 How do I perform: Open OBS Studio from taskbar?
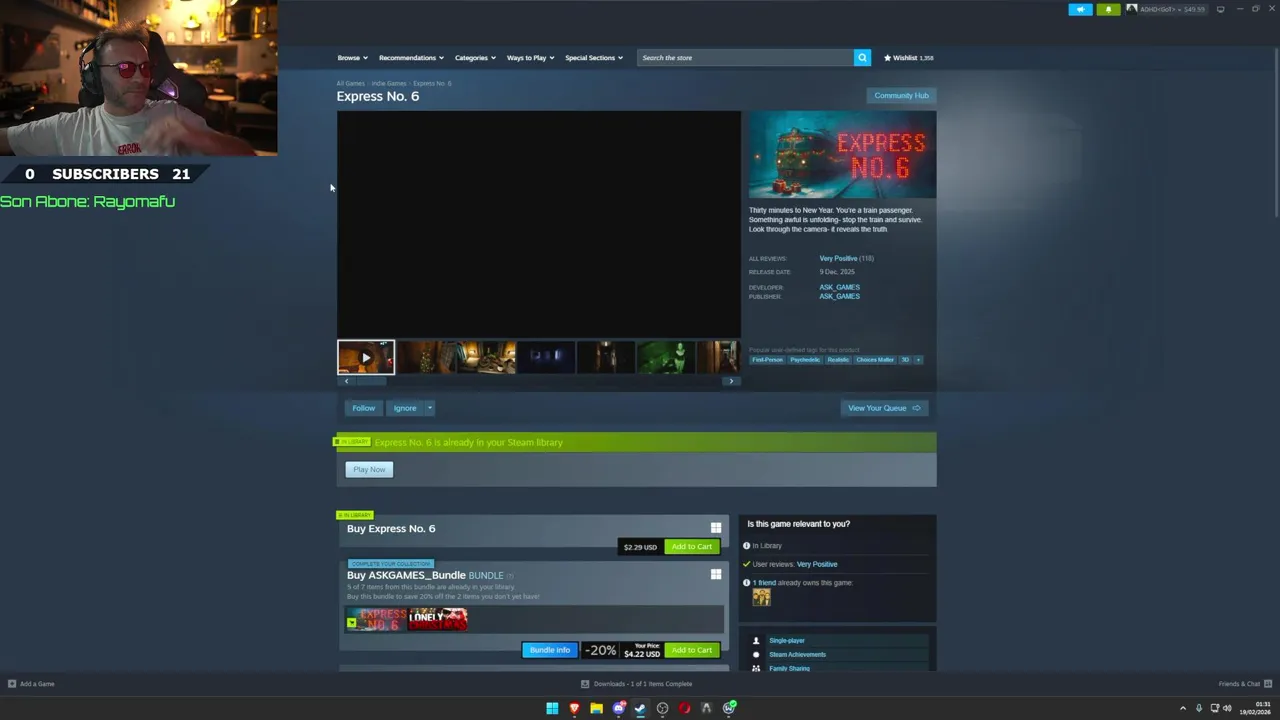(662, 708)
